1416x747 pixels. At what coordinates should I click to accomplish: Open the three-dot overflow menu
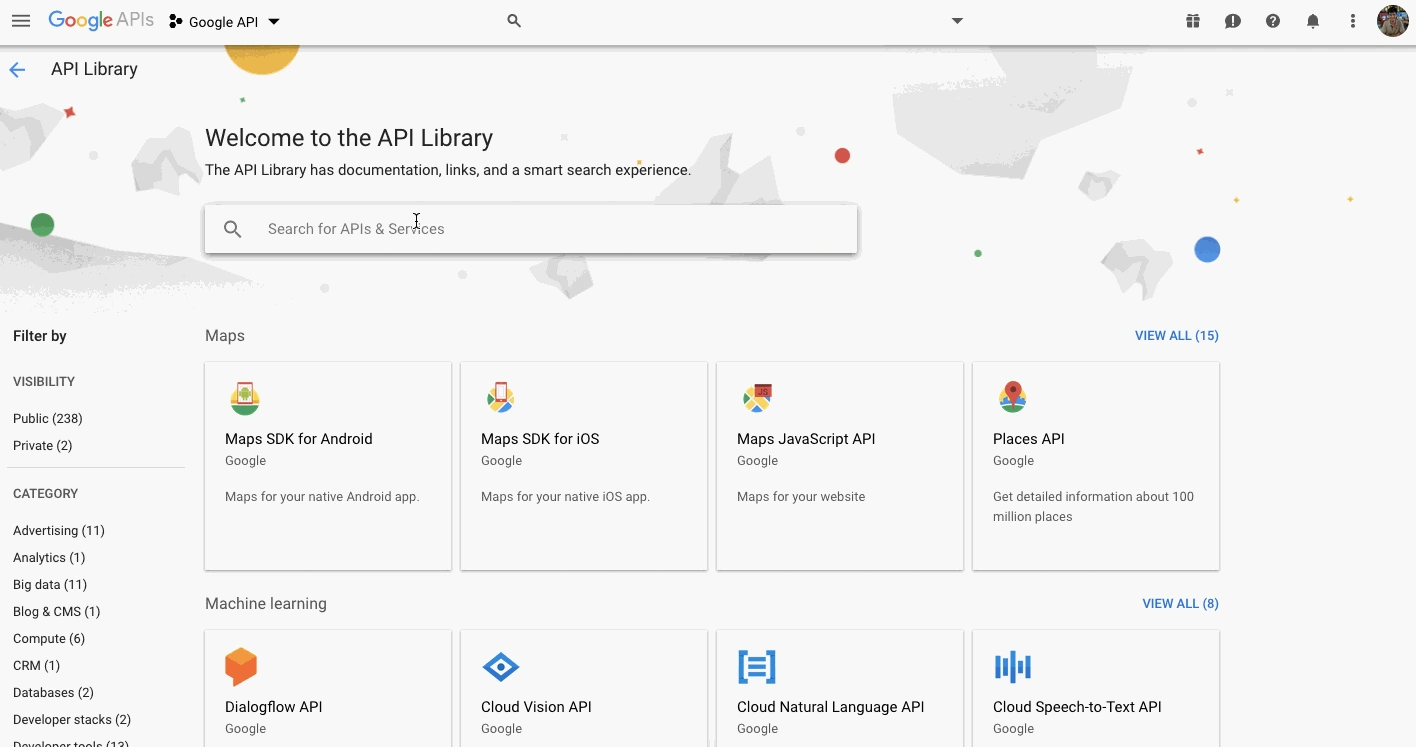coord(1353,20)
